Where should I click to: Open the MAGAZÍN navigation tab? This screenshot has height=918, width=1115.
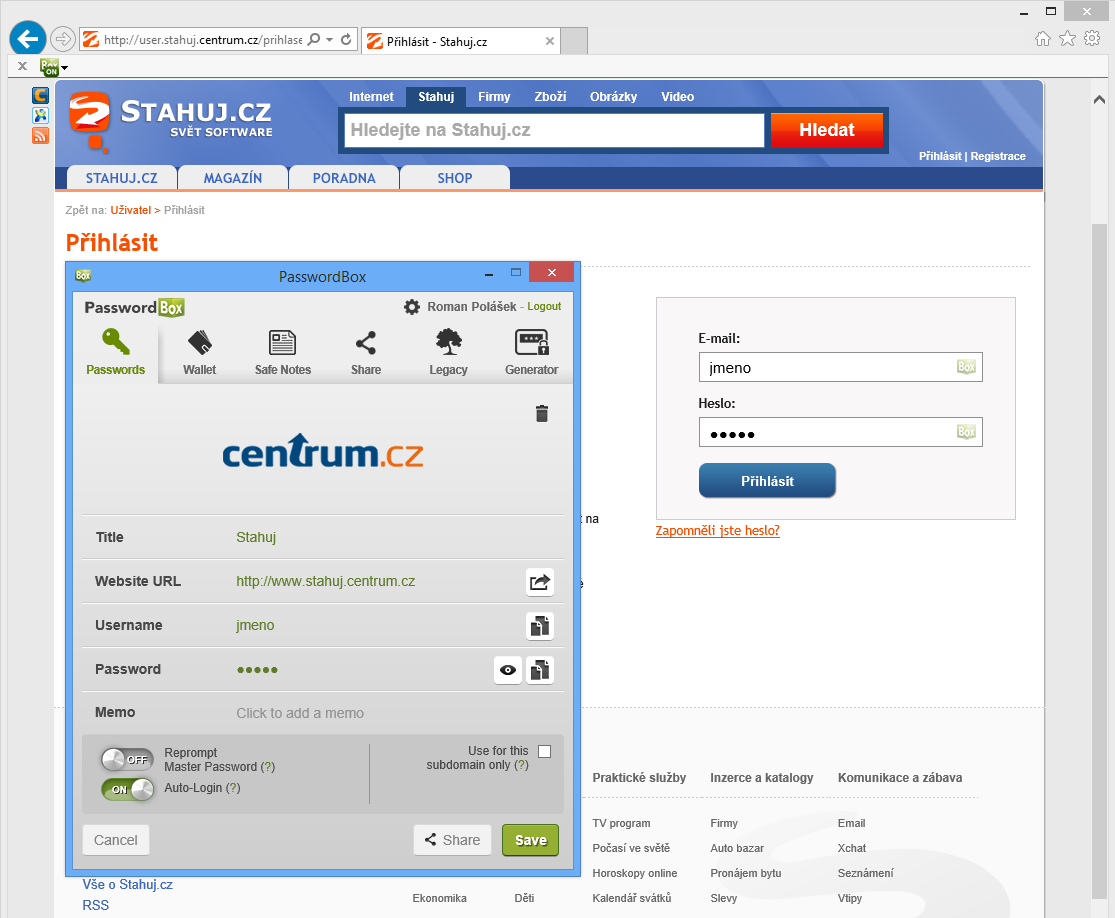coord(233,178)
